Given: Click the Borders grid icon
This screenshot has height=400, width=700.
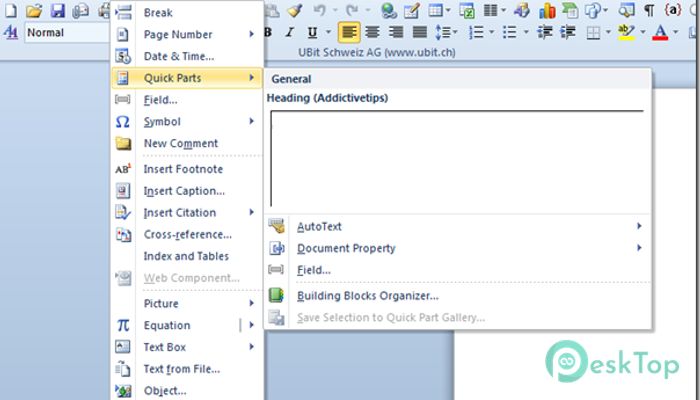Looking at the screenshot, I should [593, 33].
